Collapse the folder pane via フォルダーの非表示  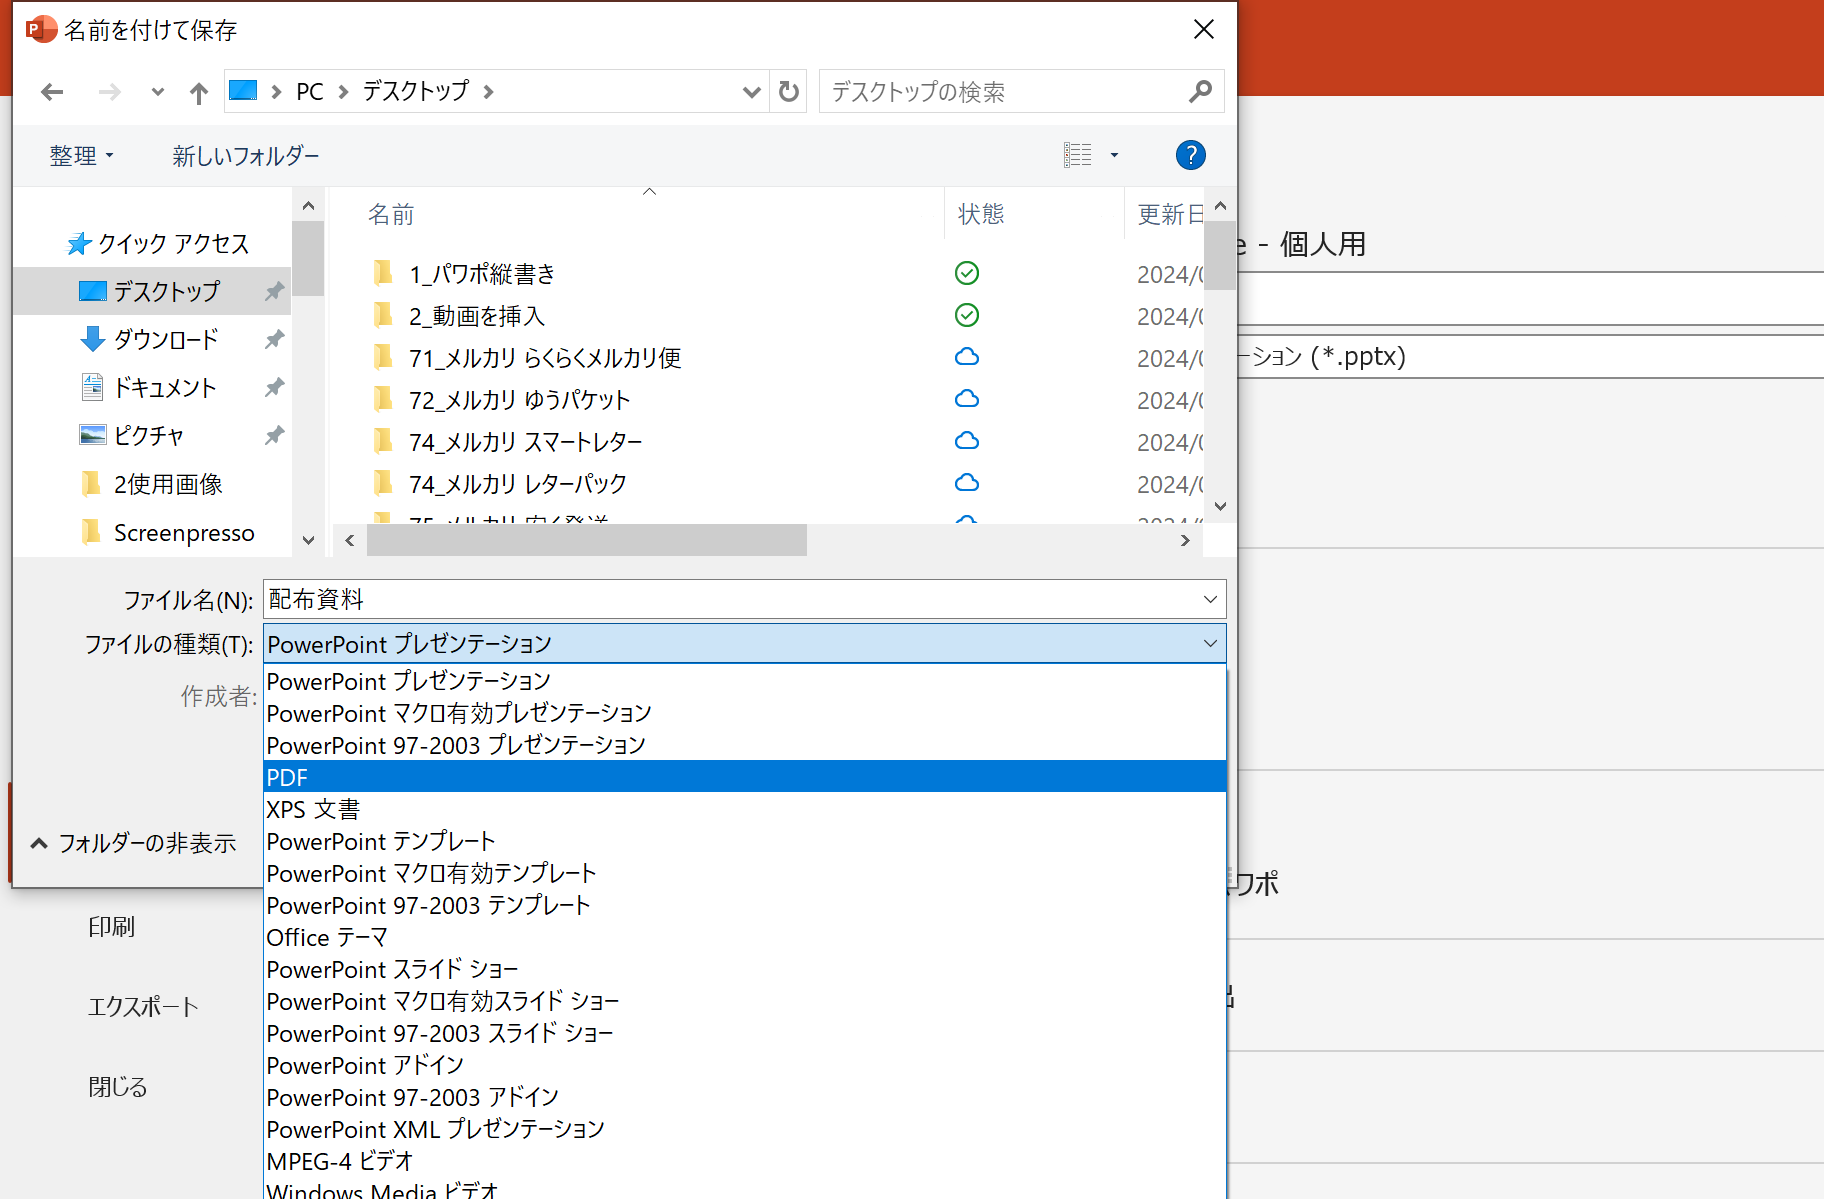(133, 843)
